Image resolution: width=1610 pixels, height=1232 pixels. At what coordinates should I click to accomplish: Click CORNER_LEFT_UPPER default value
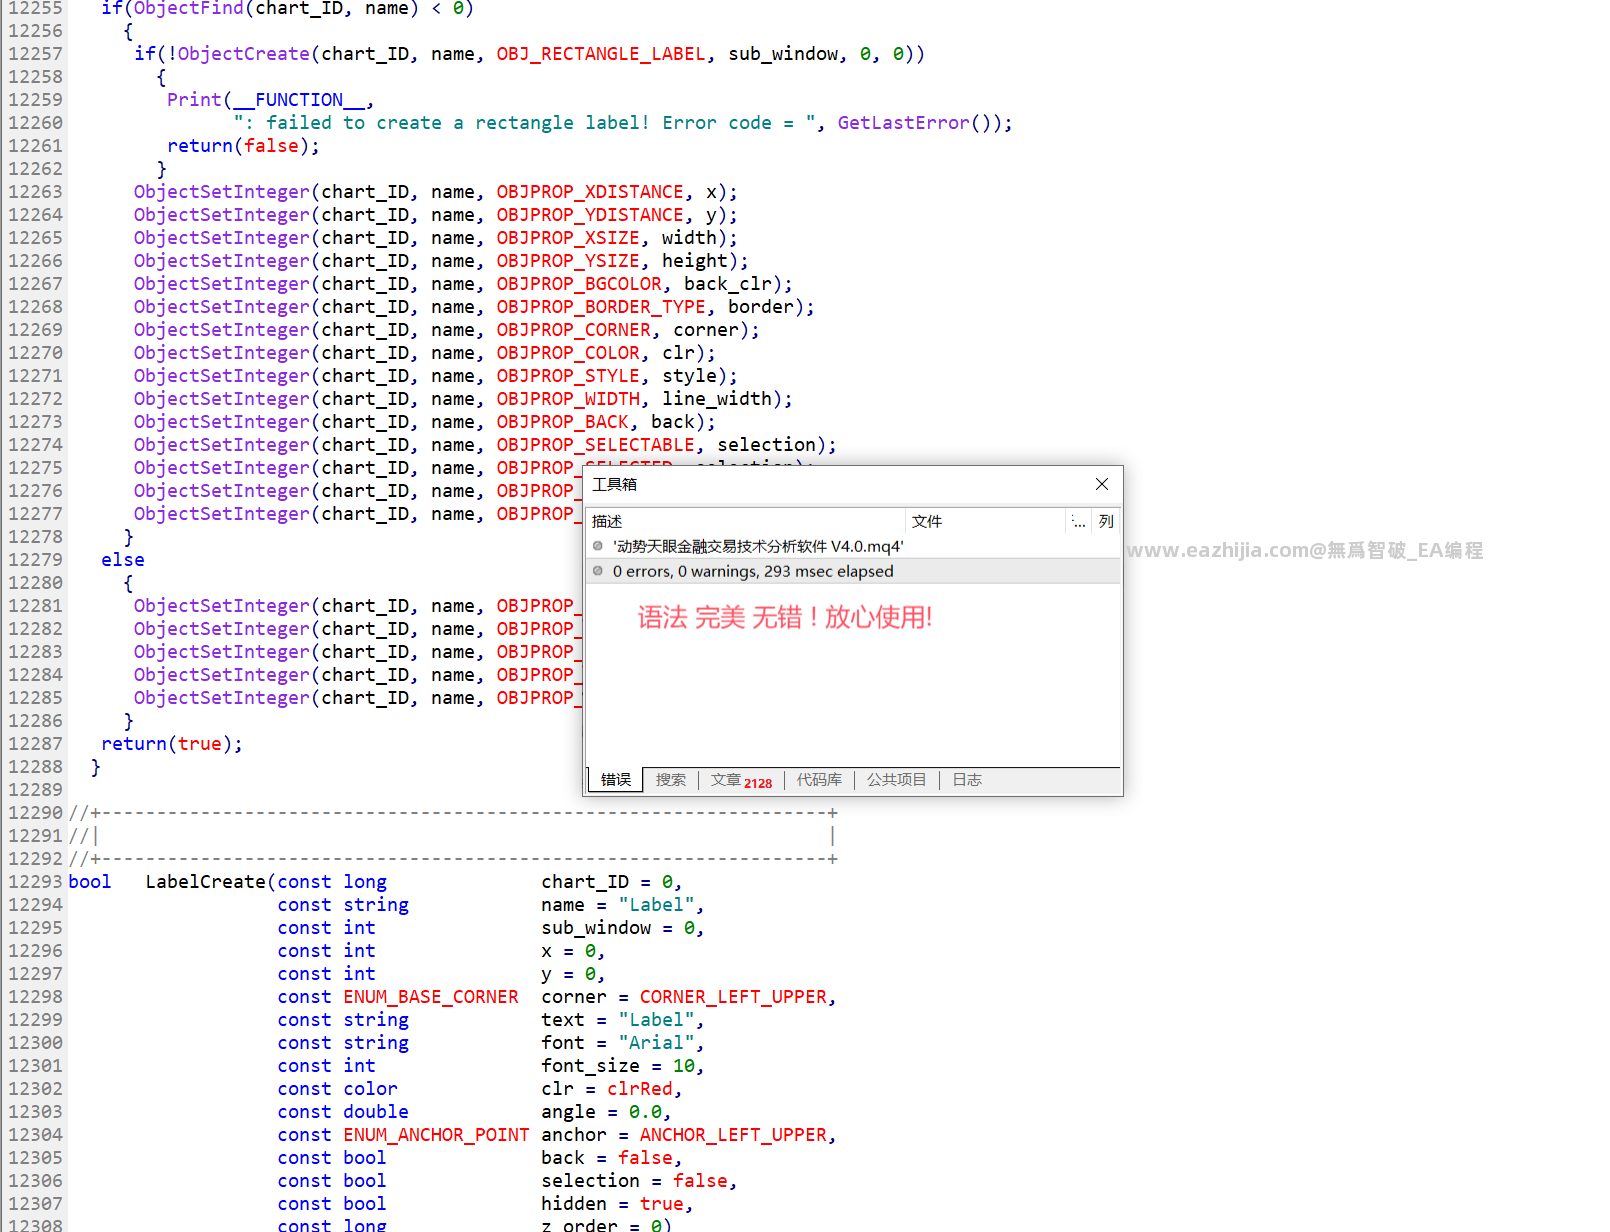[733, 997]
